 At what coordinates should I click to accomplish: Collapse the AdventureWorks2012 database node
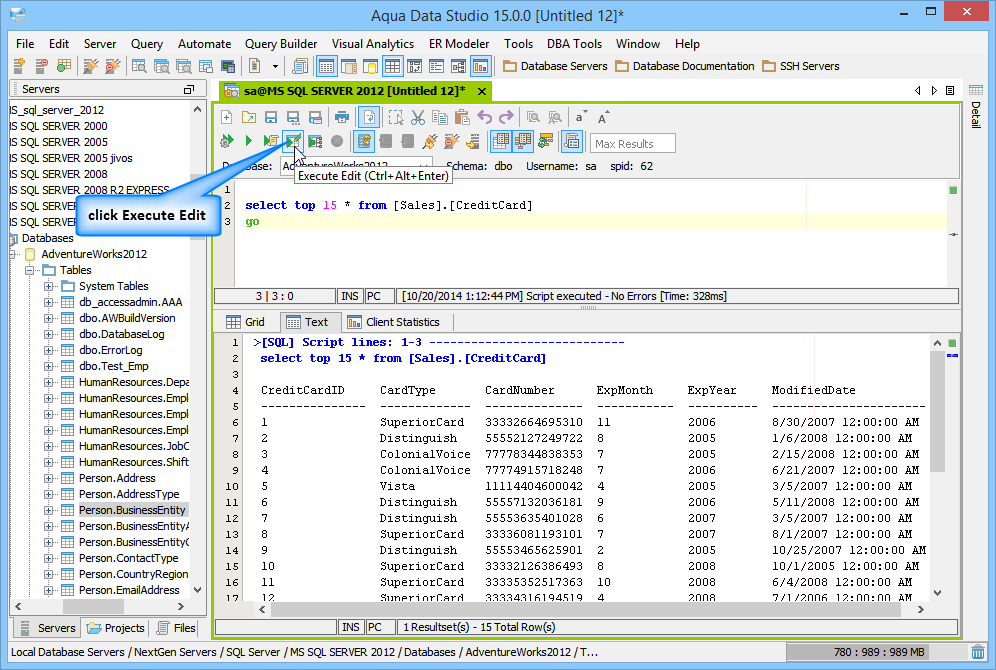click(x=12, y=254)
